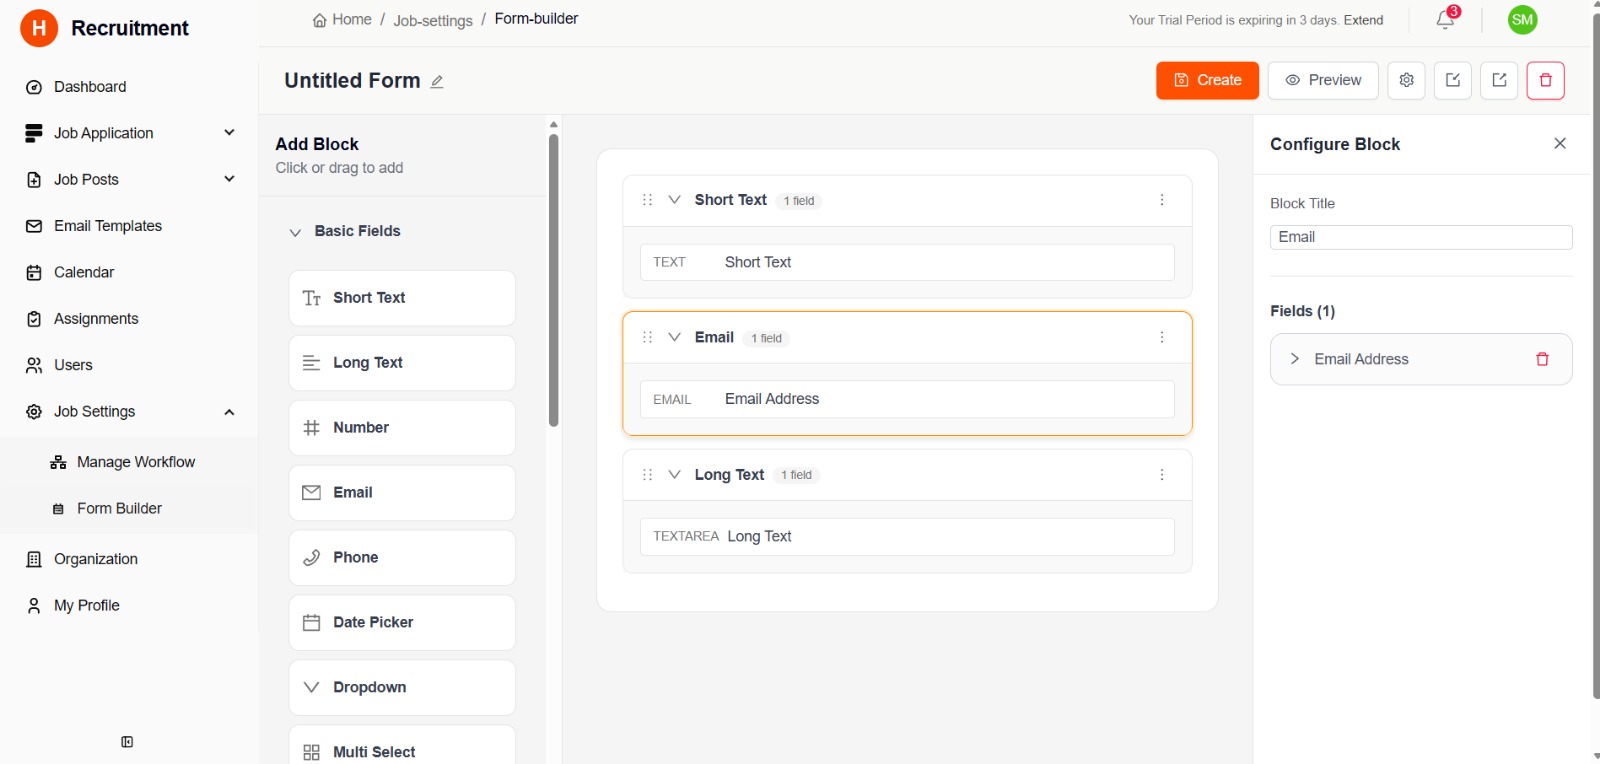The image size is (1600, 764).
Task: Expand the Email Address field settings
Action: coord(1295,359)
